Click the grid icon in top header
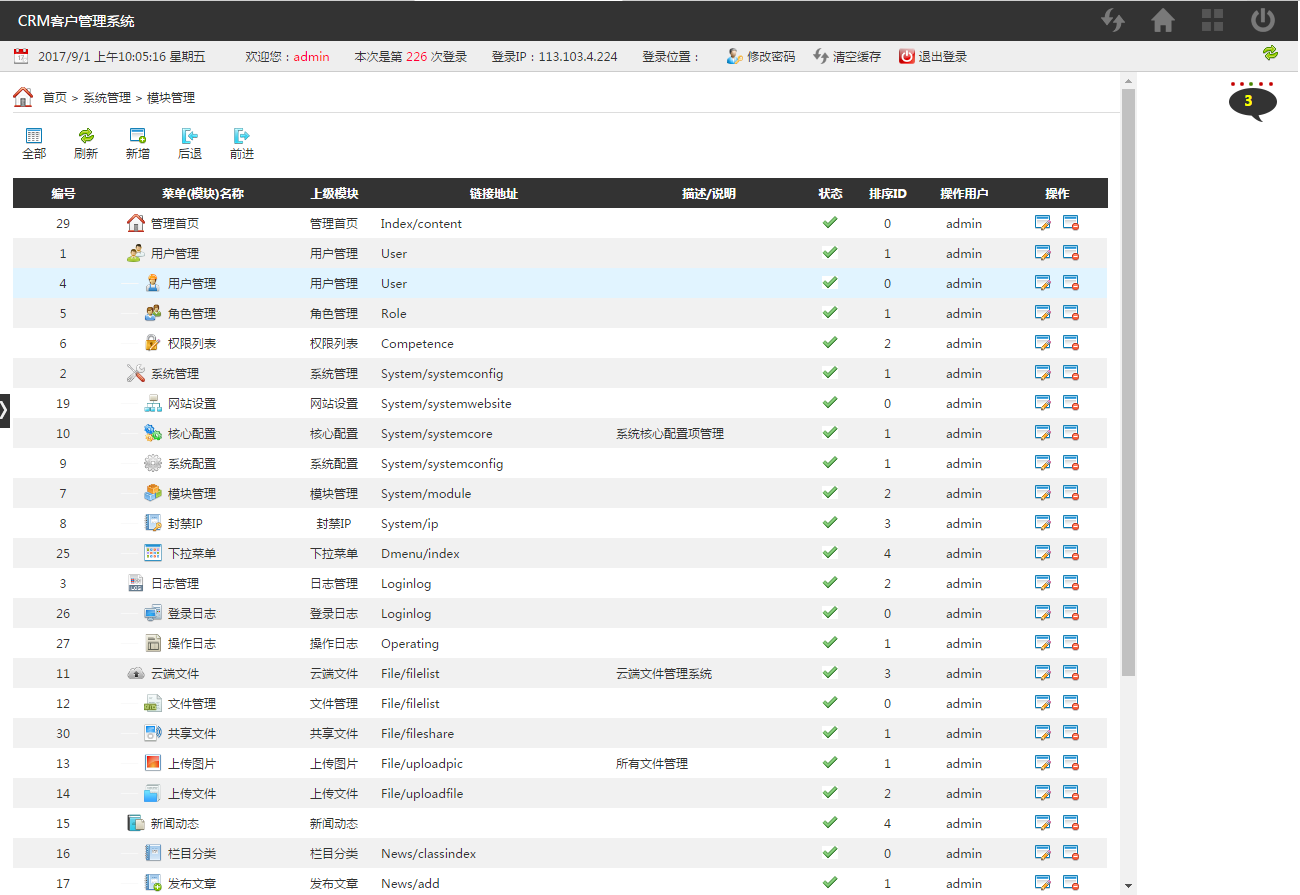 point(1212,20)
